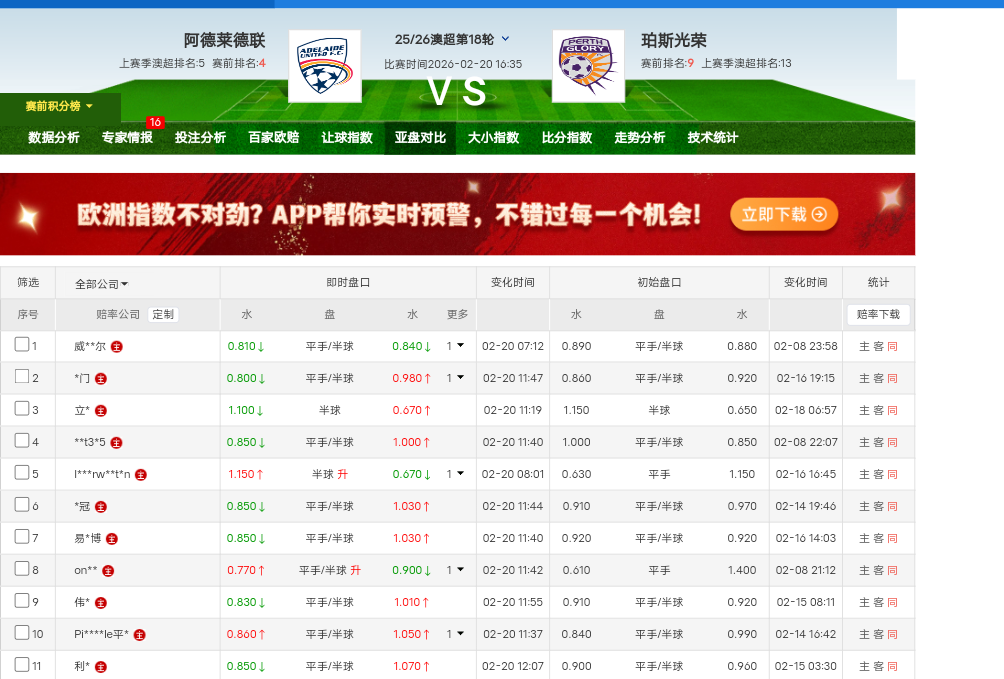
Task: Click the red 同 link in row 1
Action: 892,347
